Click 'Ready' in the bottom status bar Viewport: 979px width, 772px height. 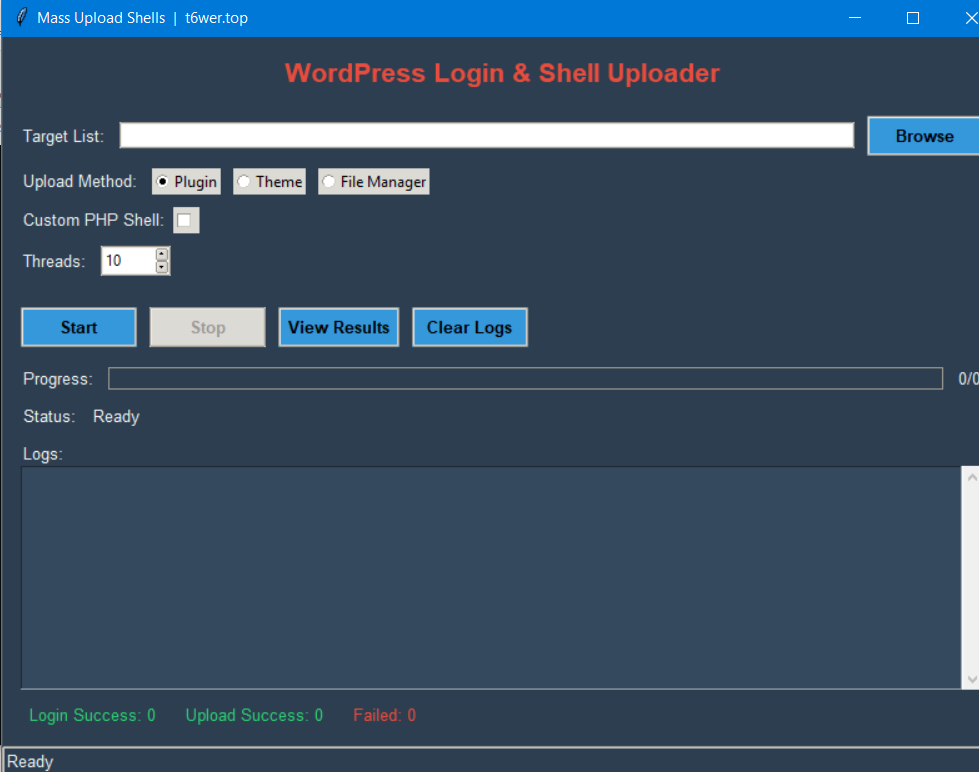click(x=30, y=761)
